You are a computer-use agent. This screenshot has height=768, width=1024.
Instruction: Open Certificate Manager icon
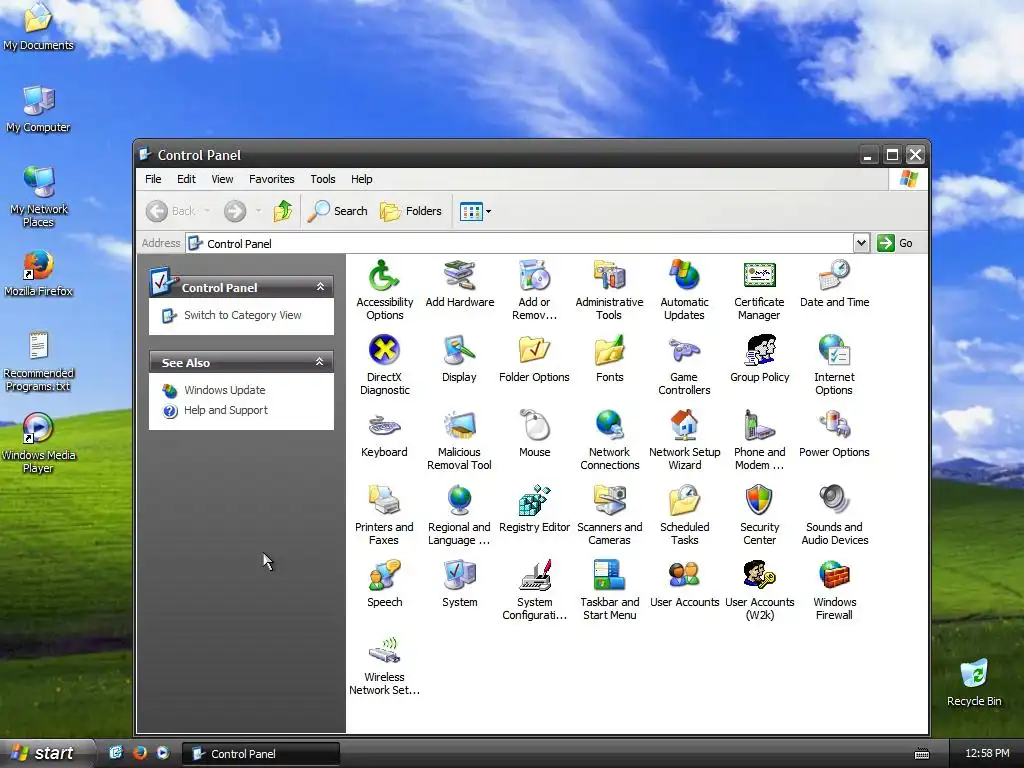pyautogui.click(x=759, y=290)
